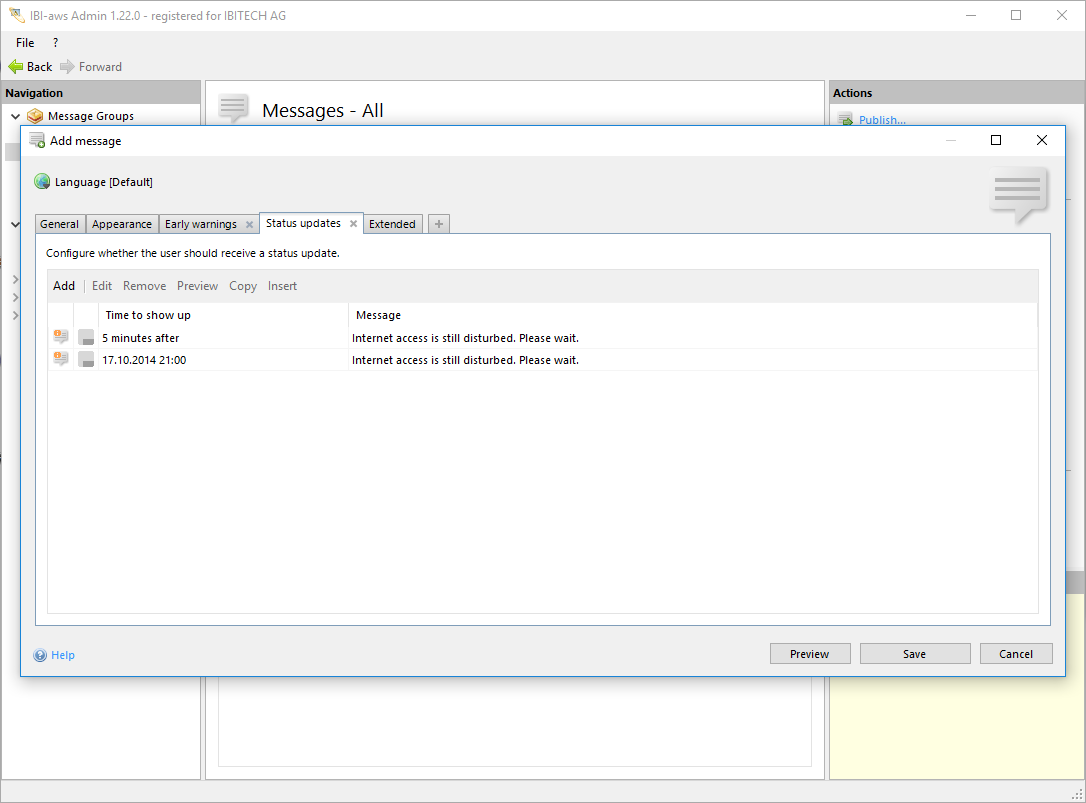
Task: Switch to the Appearance tab
Action: tap(122, 224)
